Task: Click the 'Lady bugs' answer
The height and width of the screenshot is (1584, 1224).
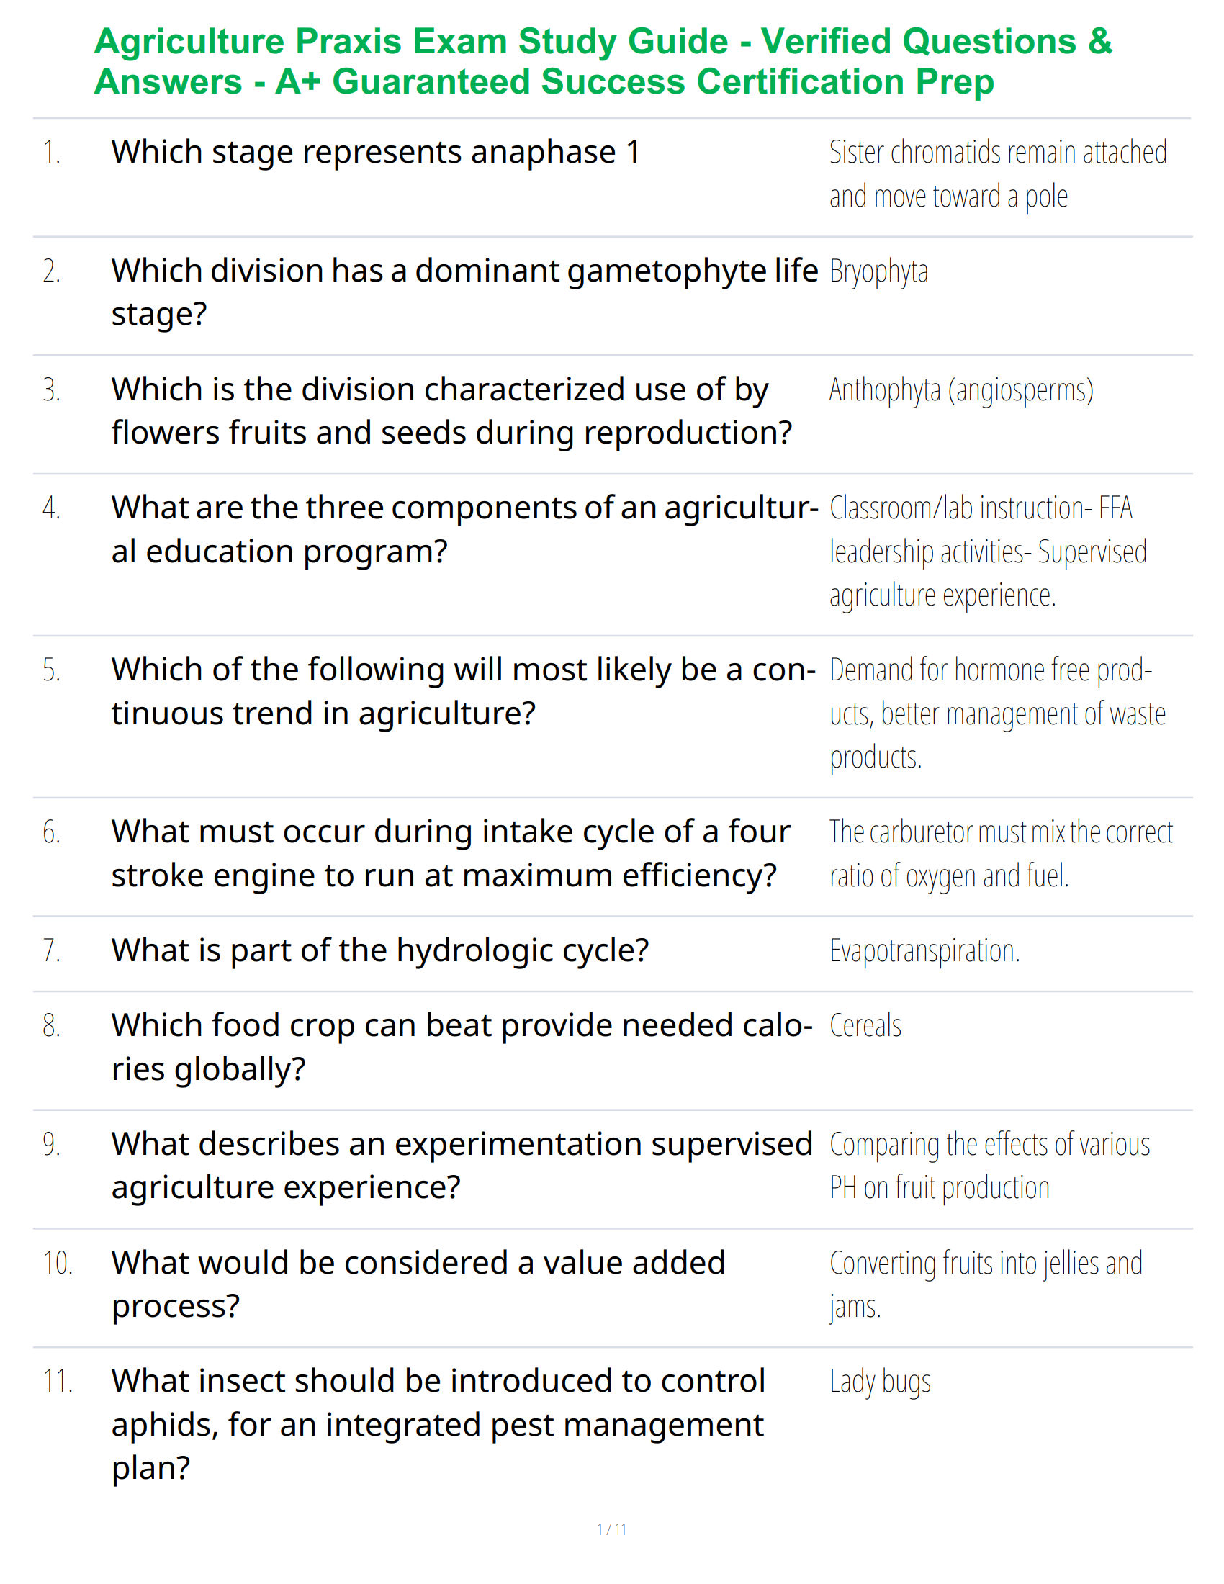Action: pyautogui.click(x=880, y=1382)
